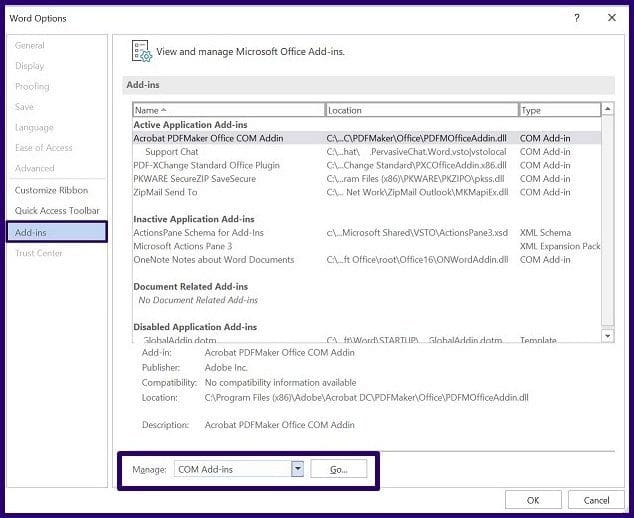Select Add-ins in the sidebar

(57, 233)
